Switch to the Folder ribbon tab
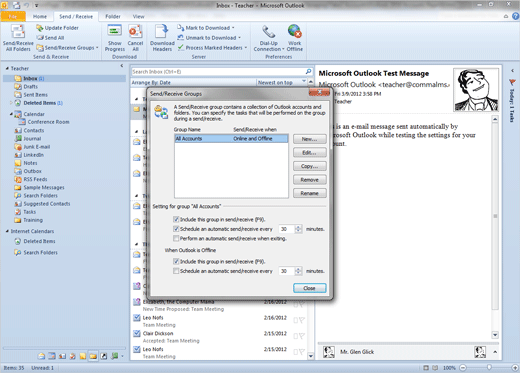Image resolution: width=520 pixels, height=373 pixels. (x=113, y=16)
